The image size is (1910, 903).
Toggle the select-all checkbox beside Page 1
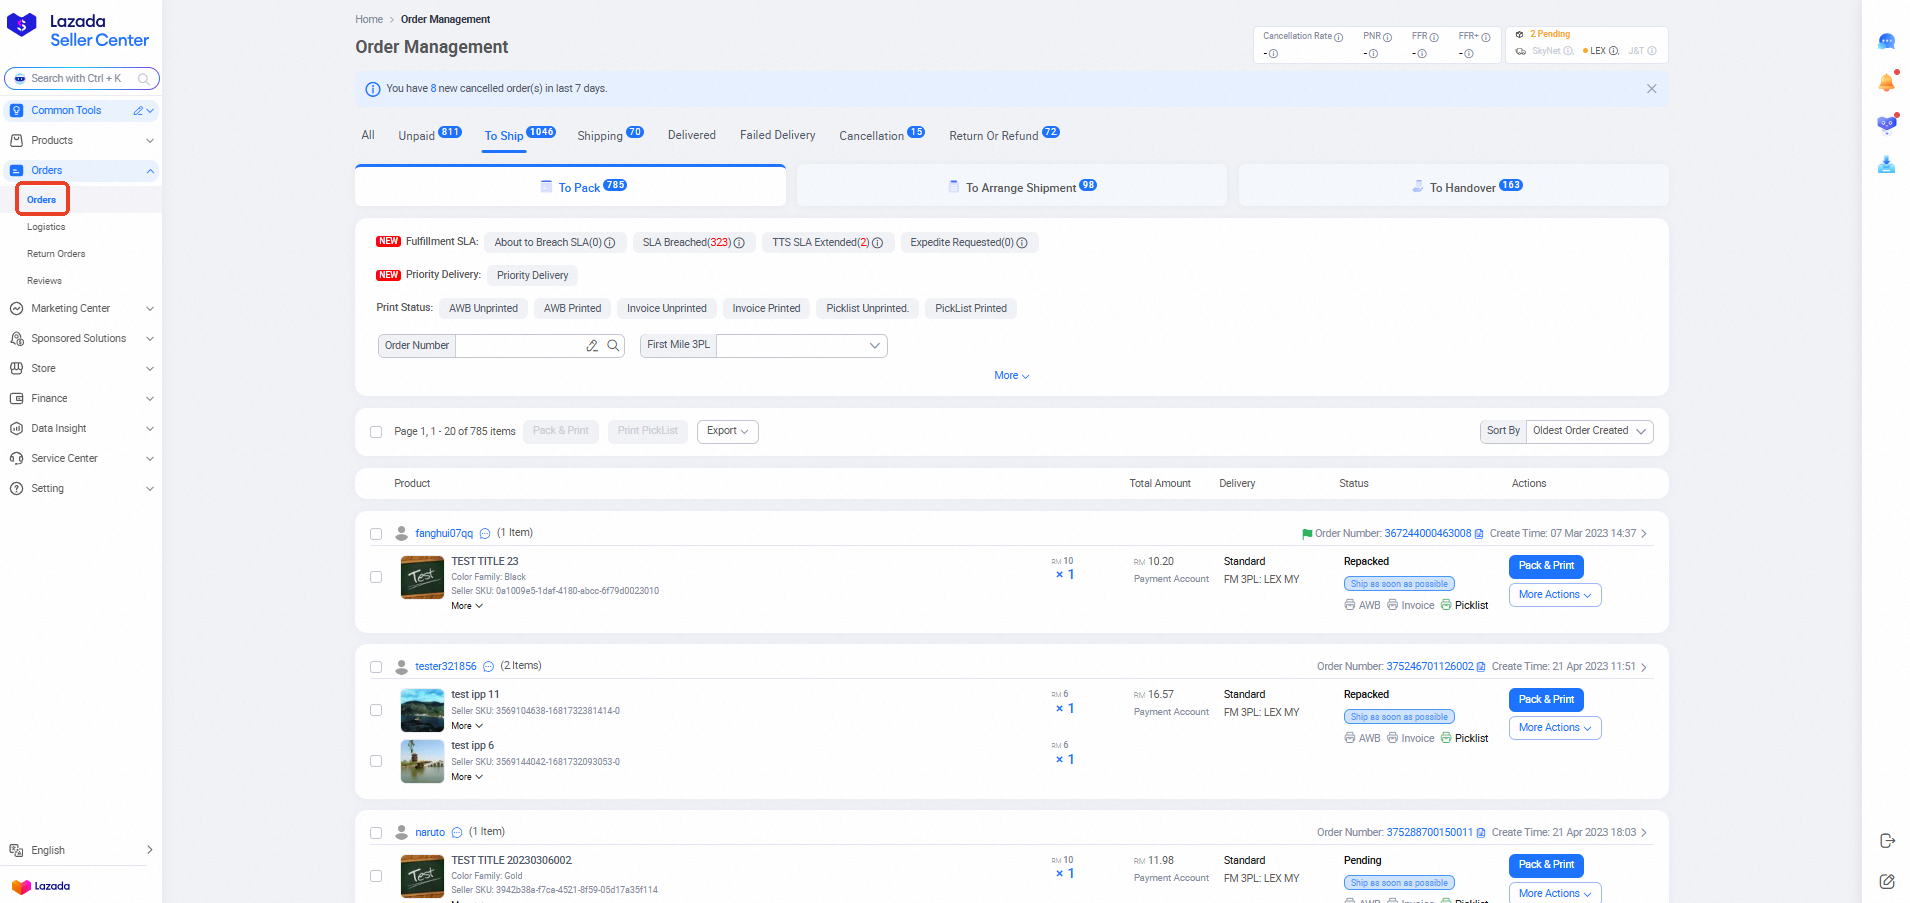point(376,432)
